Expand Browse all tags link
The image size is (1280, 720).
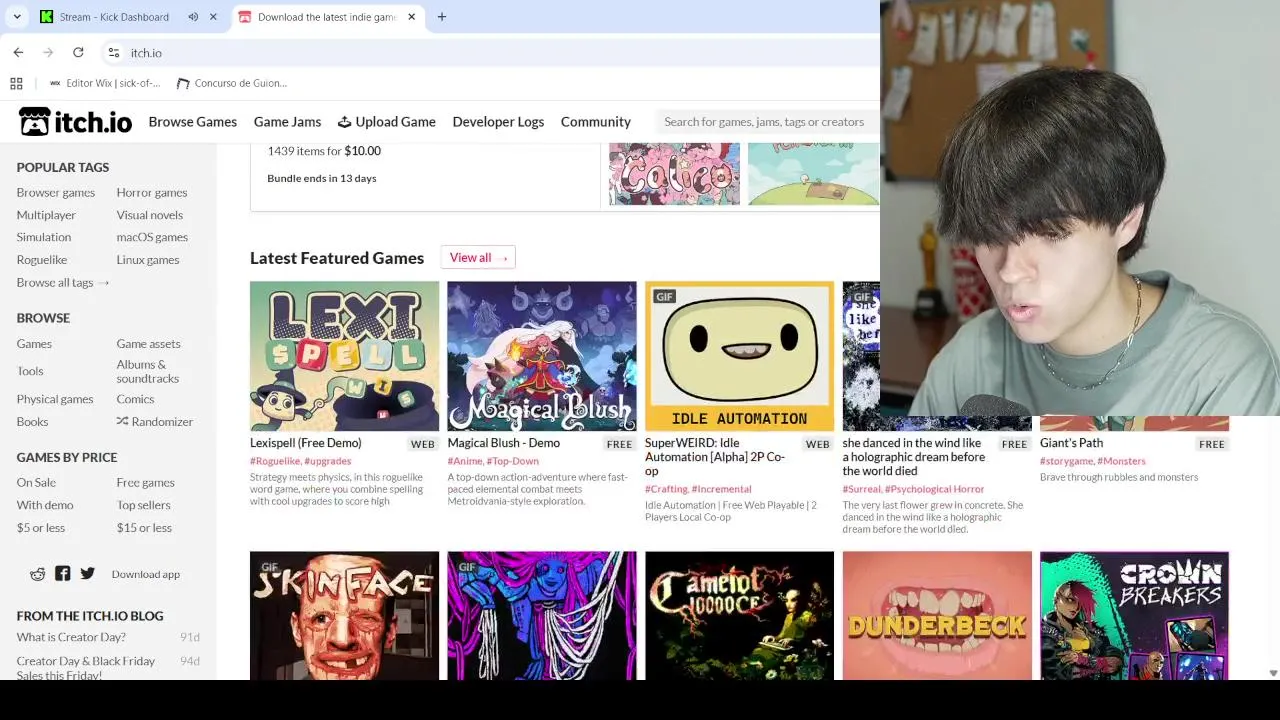(x=63, y=283)
